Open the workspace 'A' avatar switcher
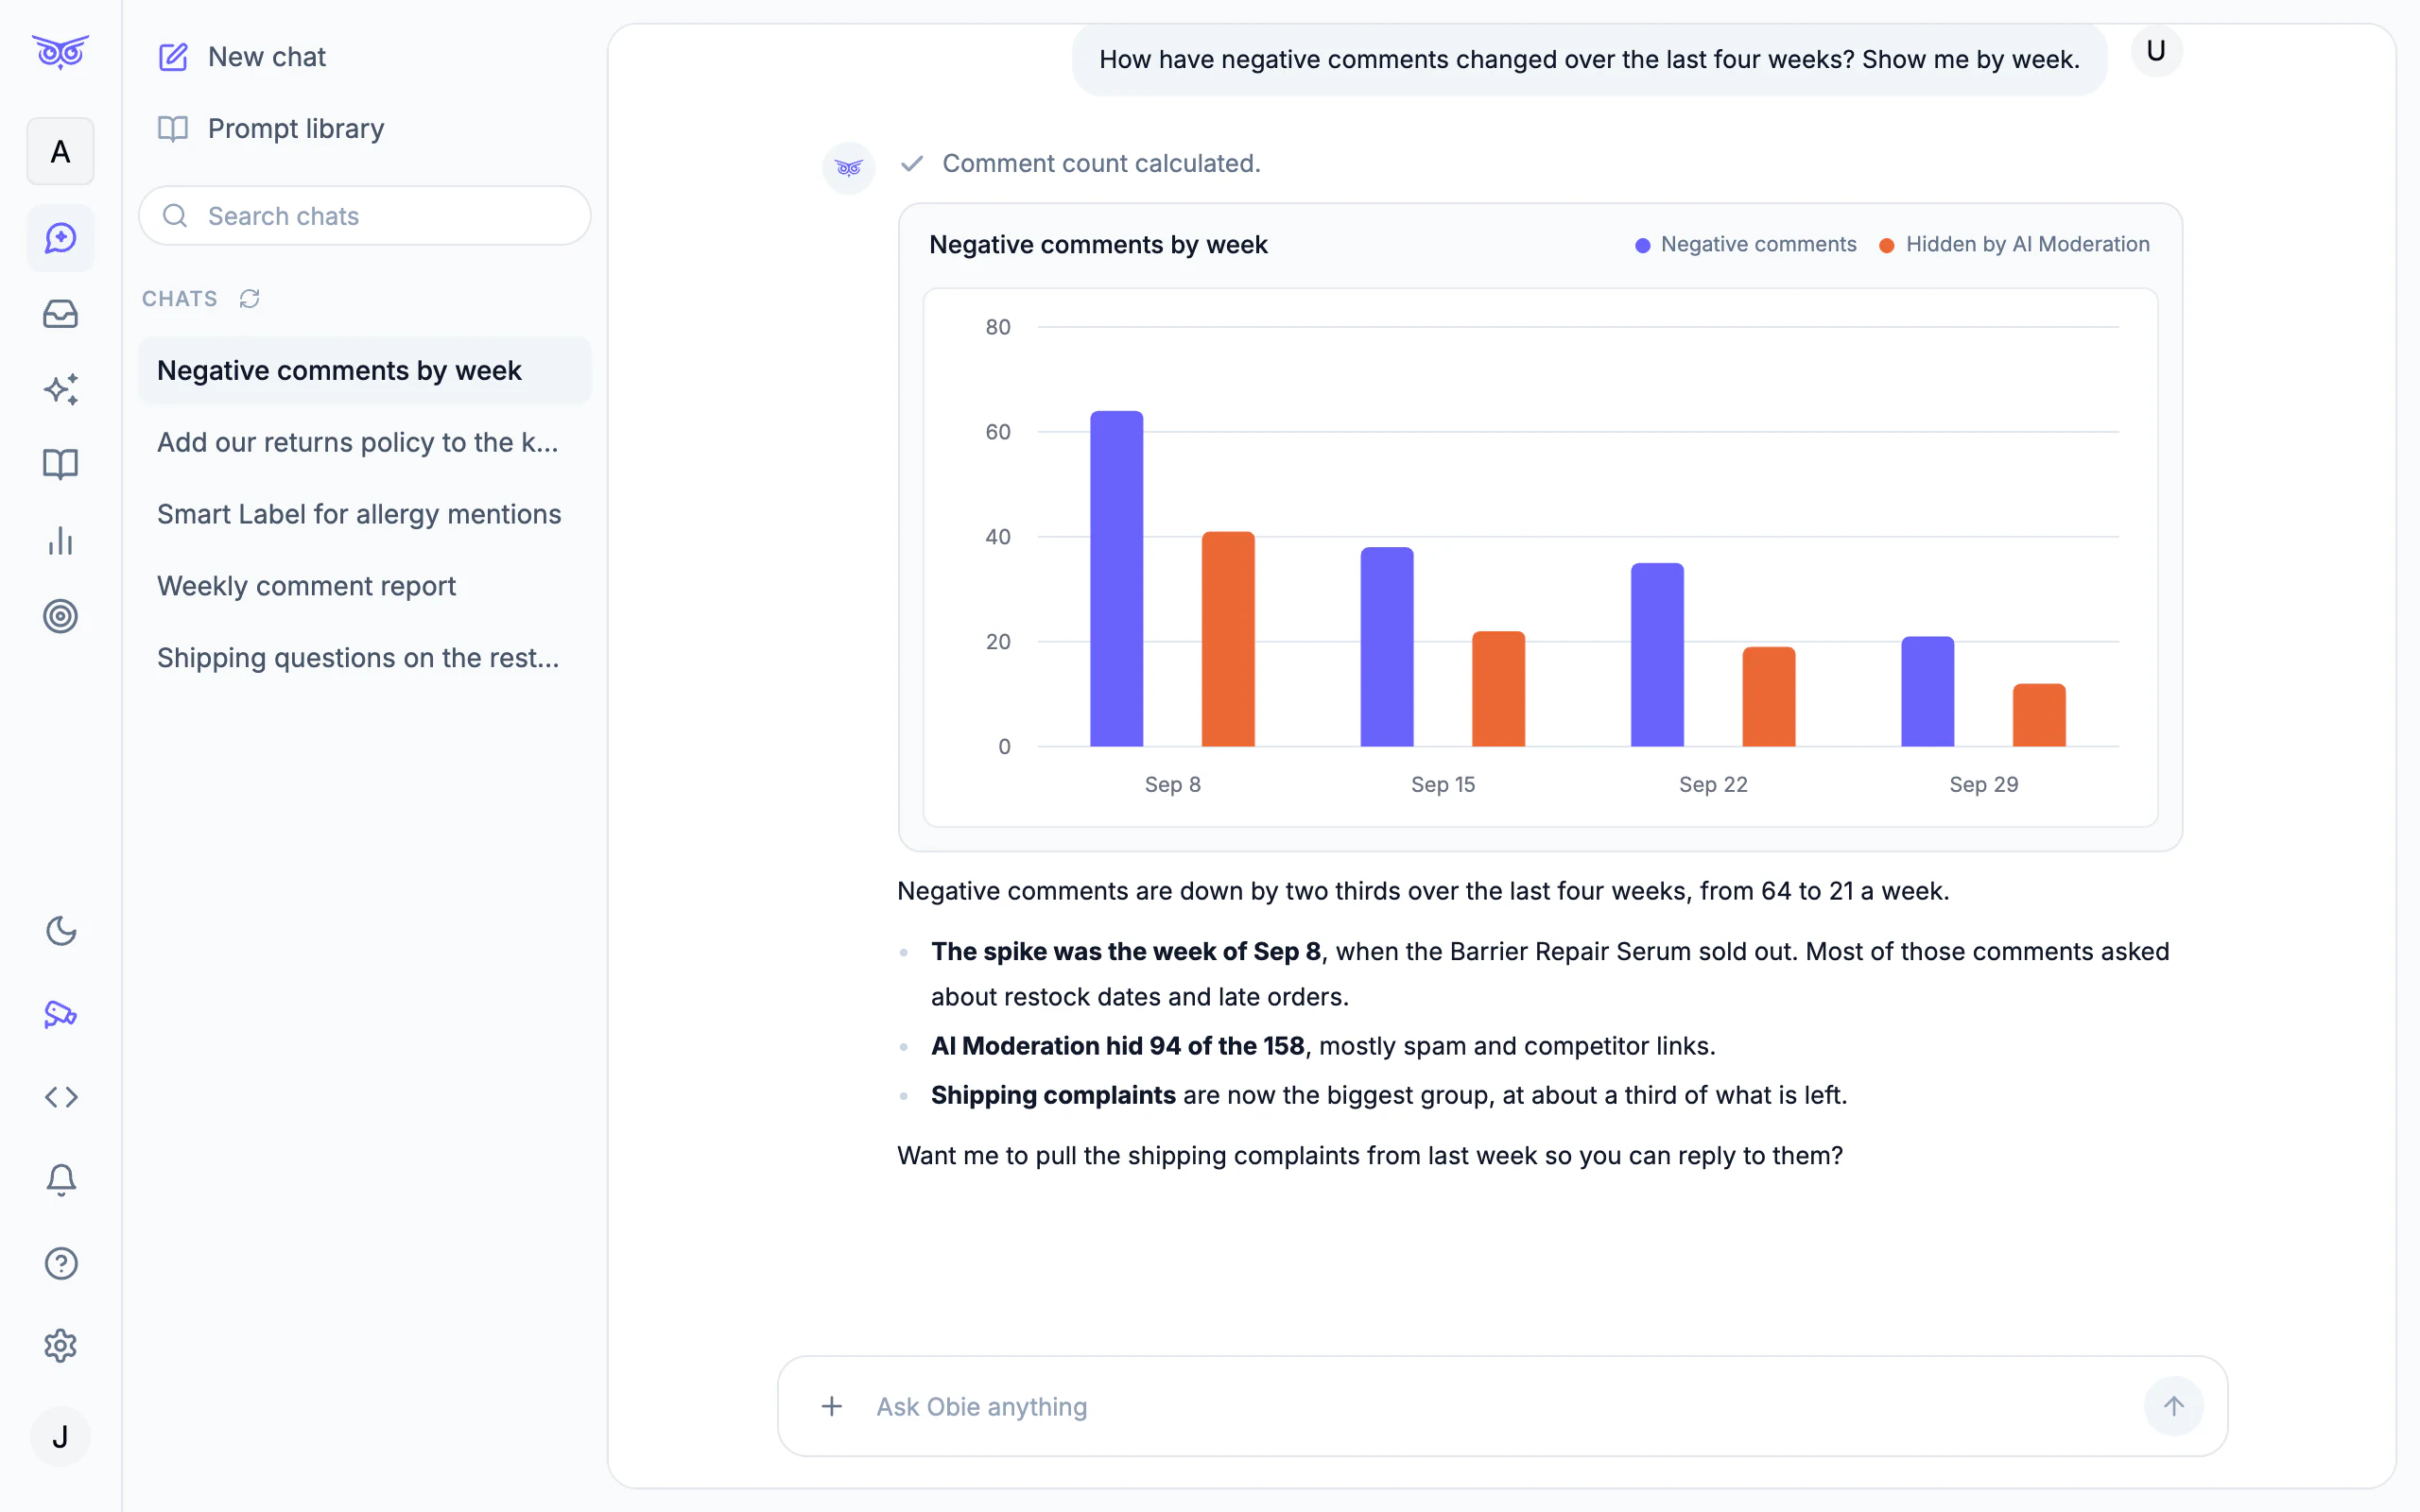 click(x=60, y=152)
